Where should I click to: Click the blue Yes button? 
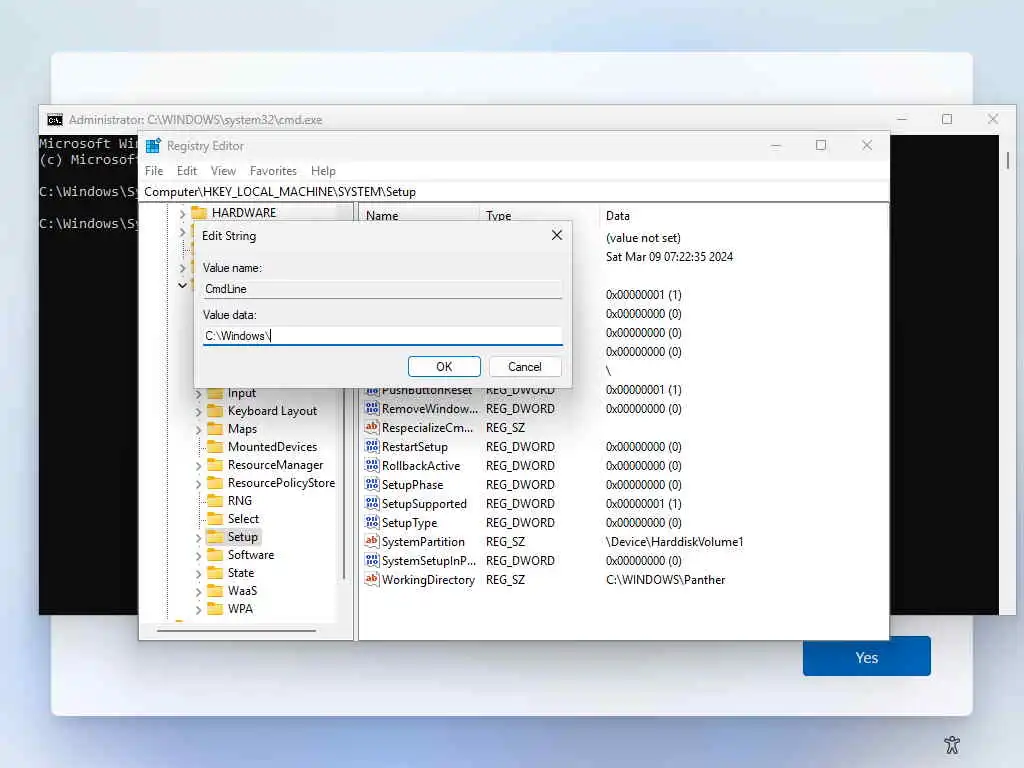coord(867,656)
